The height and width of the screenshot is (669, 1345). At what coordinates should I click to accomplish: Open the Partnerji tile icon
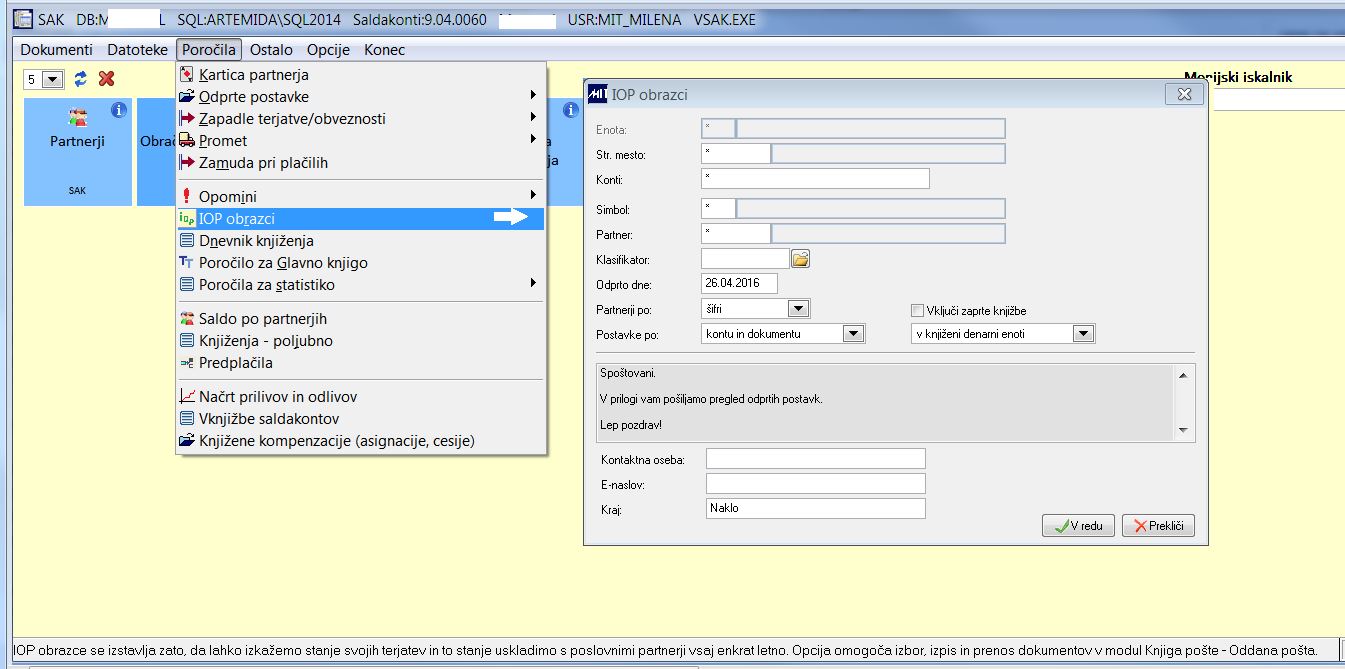coord(78,118)
